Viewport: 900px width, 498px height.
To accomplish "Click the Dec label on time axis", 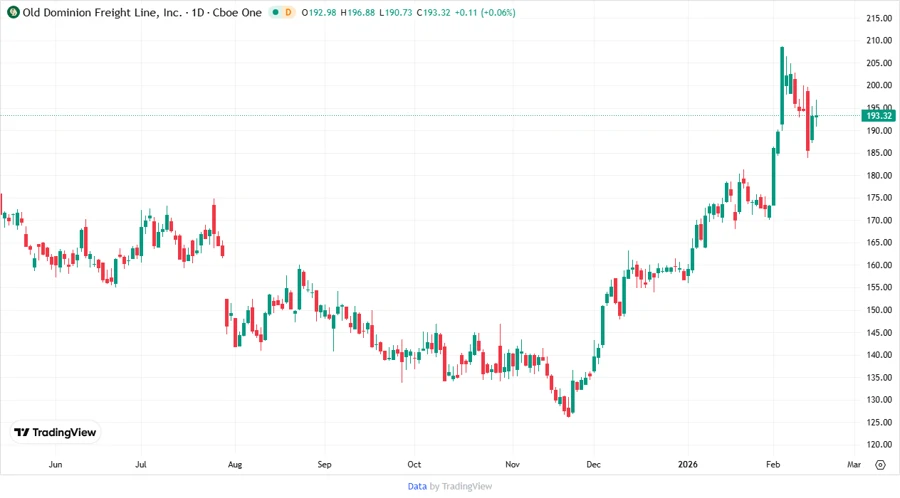I will pos(593,465).
